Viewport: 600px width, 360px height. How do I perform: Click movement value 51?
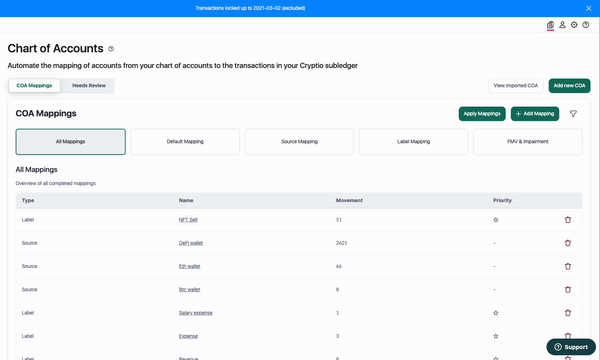[339, 220]
